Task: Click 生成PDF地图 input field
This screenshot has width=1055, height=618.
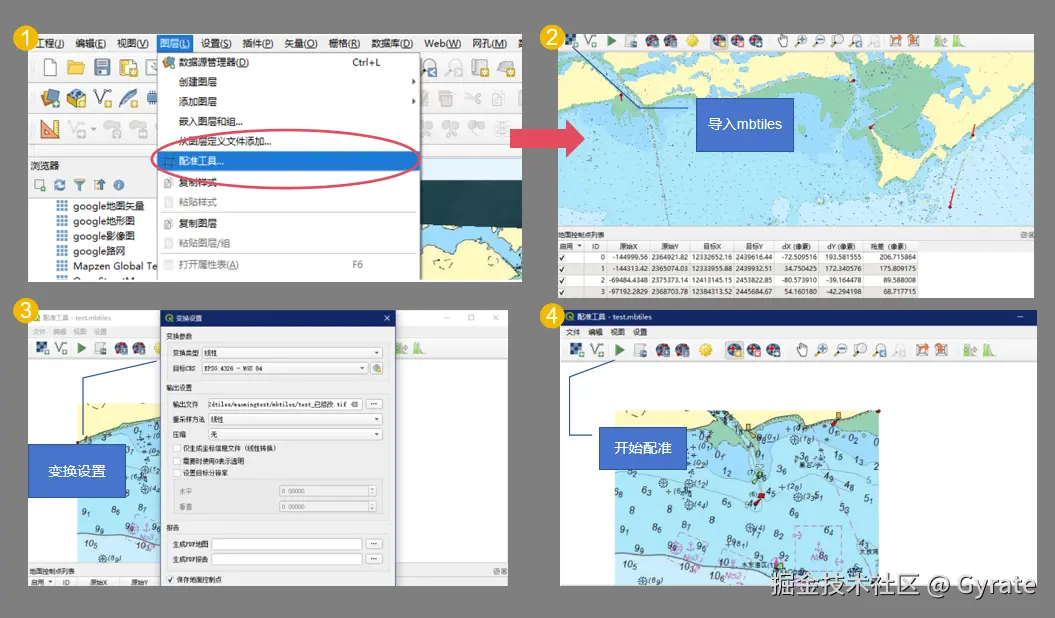Action: (287, 543)
